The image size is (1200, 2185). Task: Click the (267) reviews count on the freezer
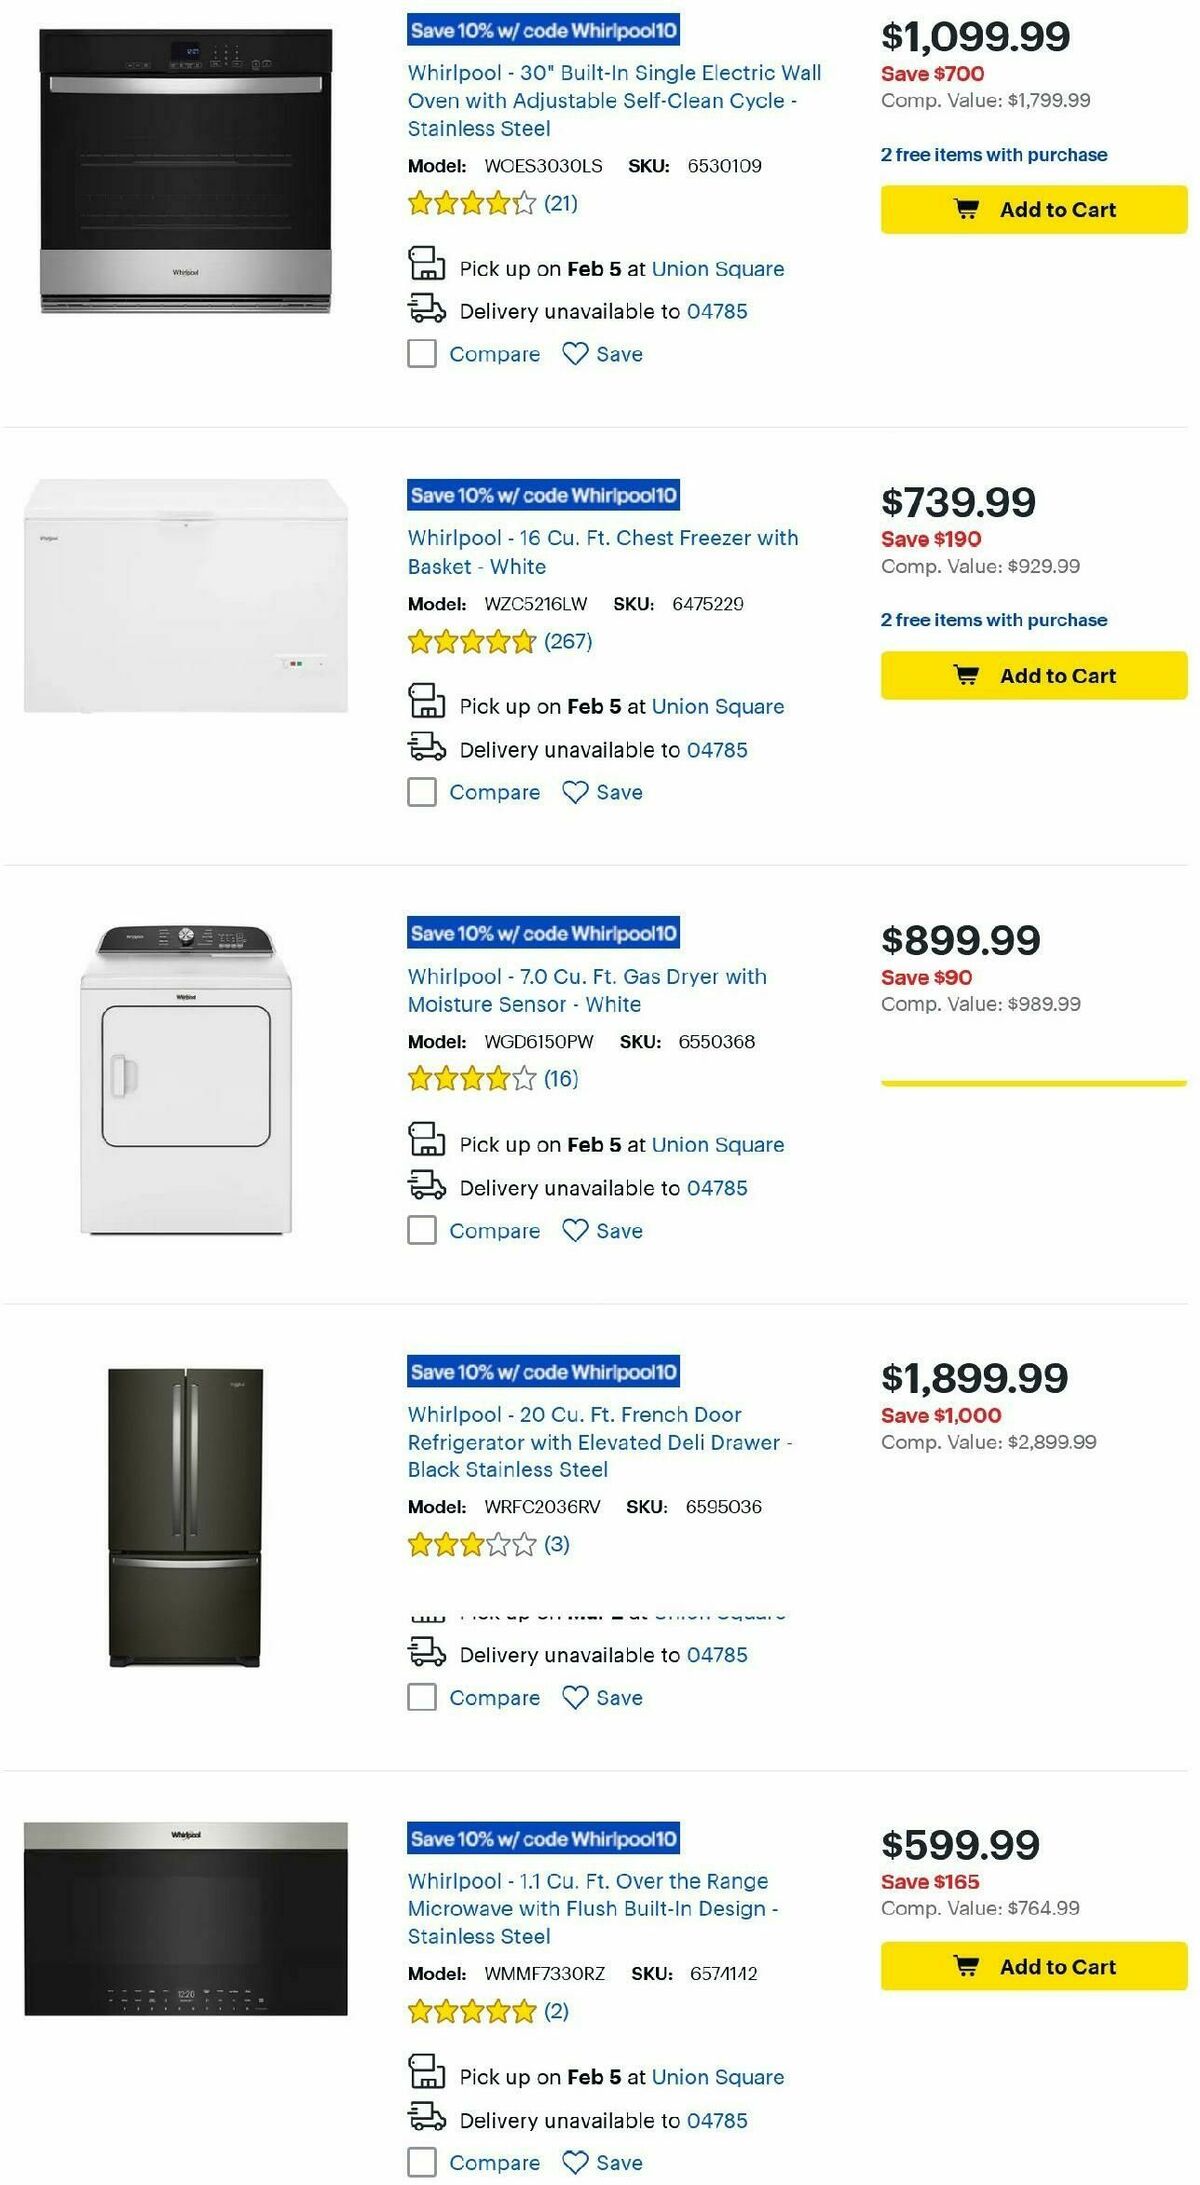570,641
